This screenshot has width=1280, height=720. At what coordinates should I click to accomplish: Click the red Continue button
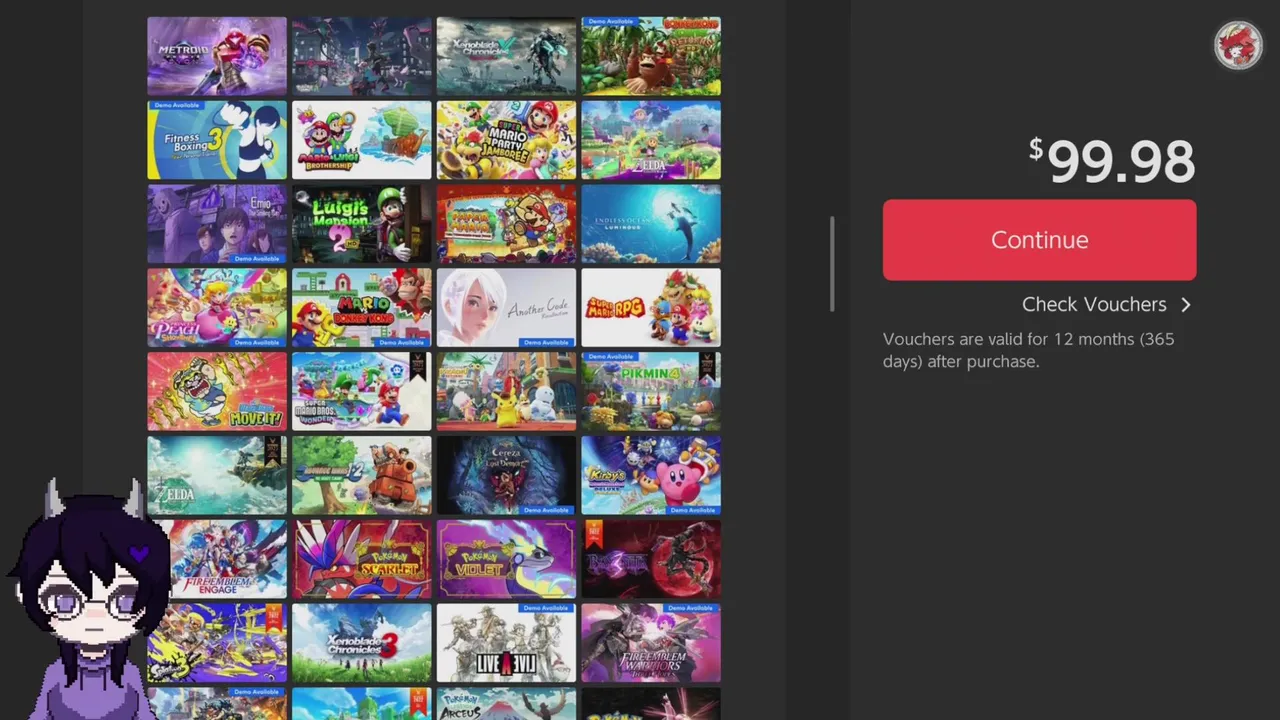coord(1039,240)
